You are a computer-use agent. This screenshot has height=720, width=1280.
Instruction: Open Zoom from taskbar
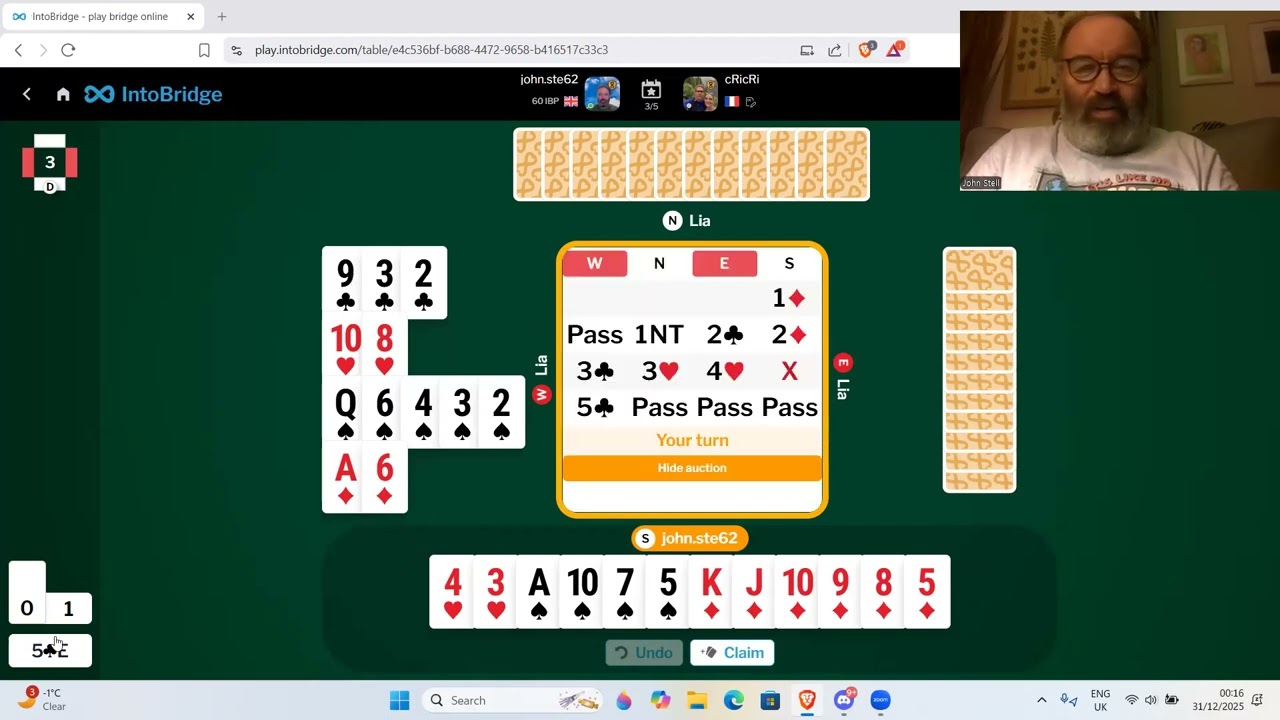(880, 700)
